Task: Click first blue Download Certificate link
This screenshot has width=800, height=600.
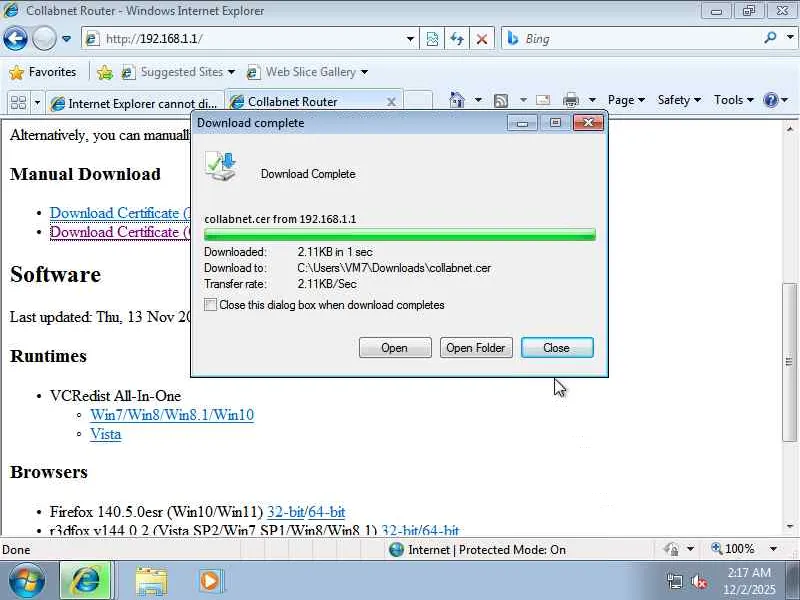Action: tap(120, 213)
